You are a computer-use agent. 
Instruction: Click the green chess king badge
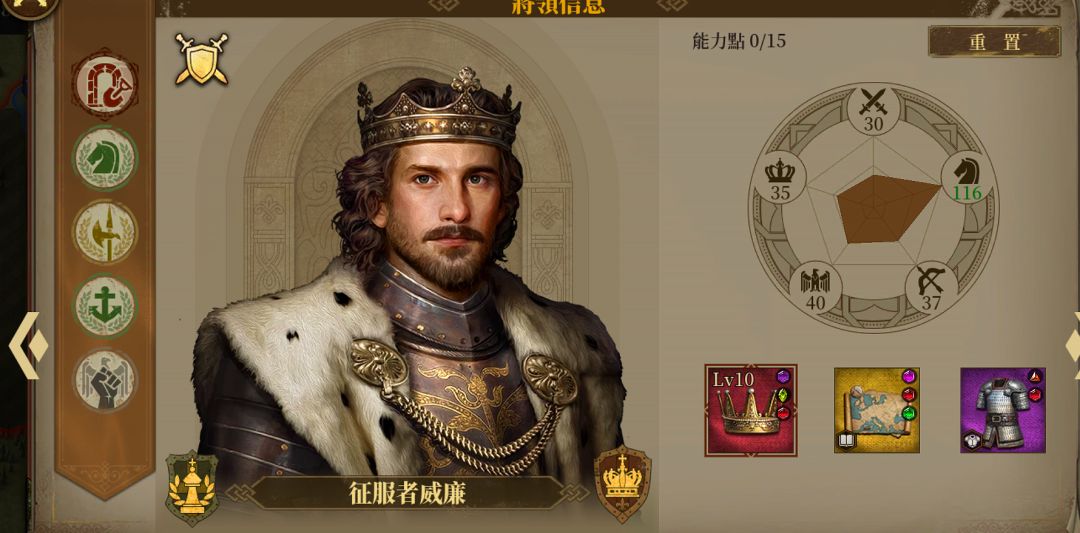point(192,488)
